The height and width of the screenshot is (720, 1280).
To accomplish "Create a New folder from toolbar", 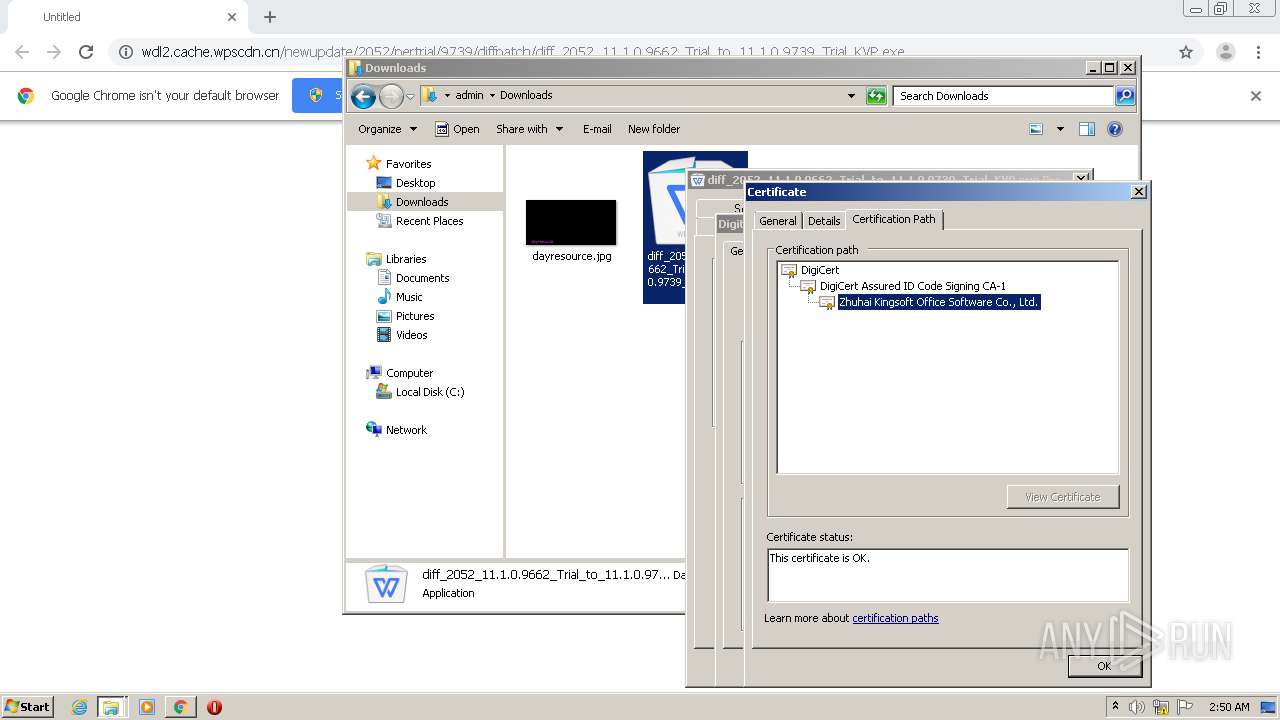I will 654,129.
